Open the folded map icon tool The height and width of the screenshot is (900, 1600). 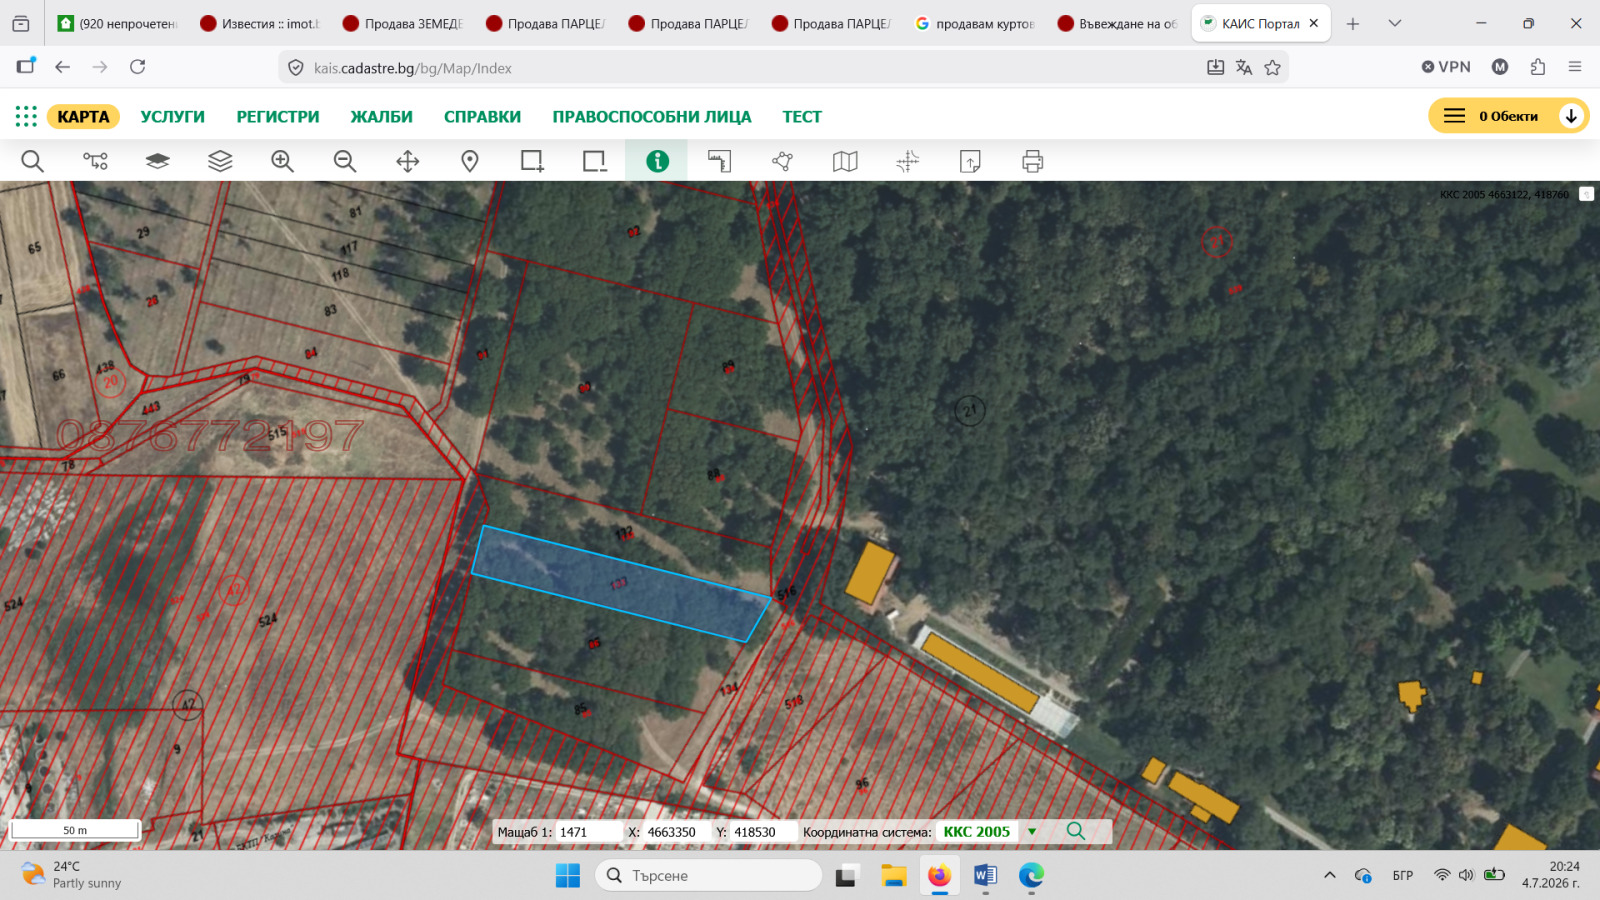845,161
